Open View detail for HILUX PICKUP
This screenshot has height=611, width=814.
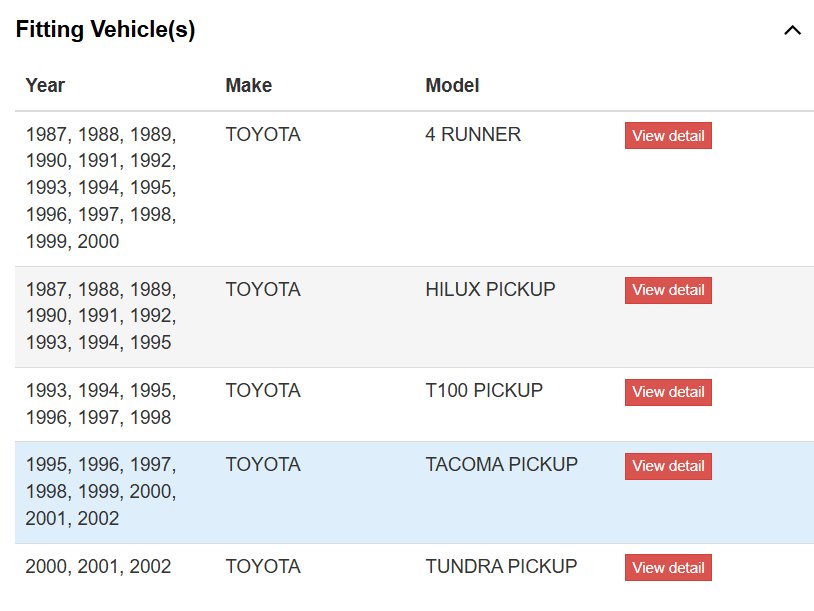point(668,290)
